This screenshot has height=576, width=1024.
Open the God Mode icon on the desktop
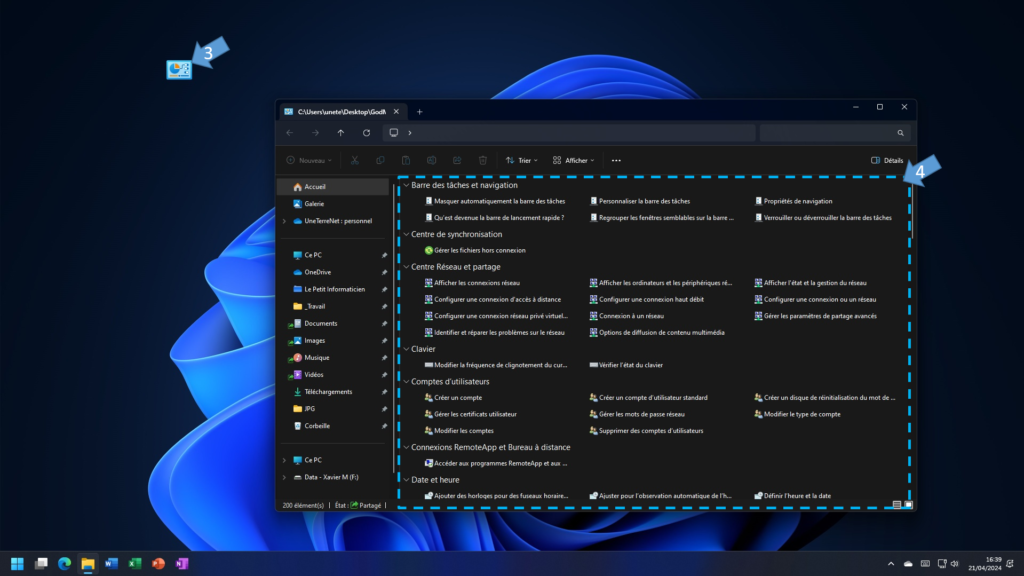coord(177,68)
